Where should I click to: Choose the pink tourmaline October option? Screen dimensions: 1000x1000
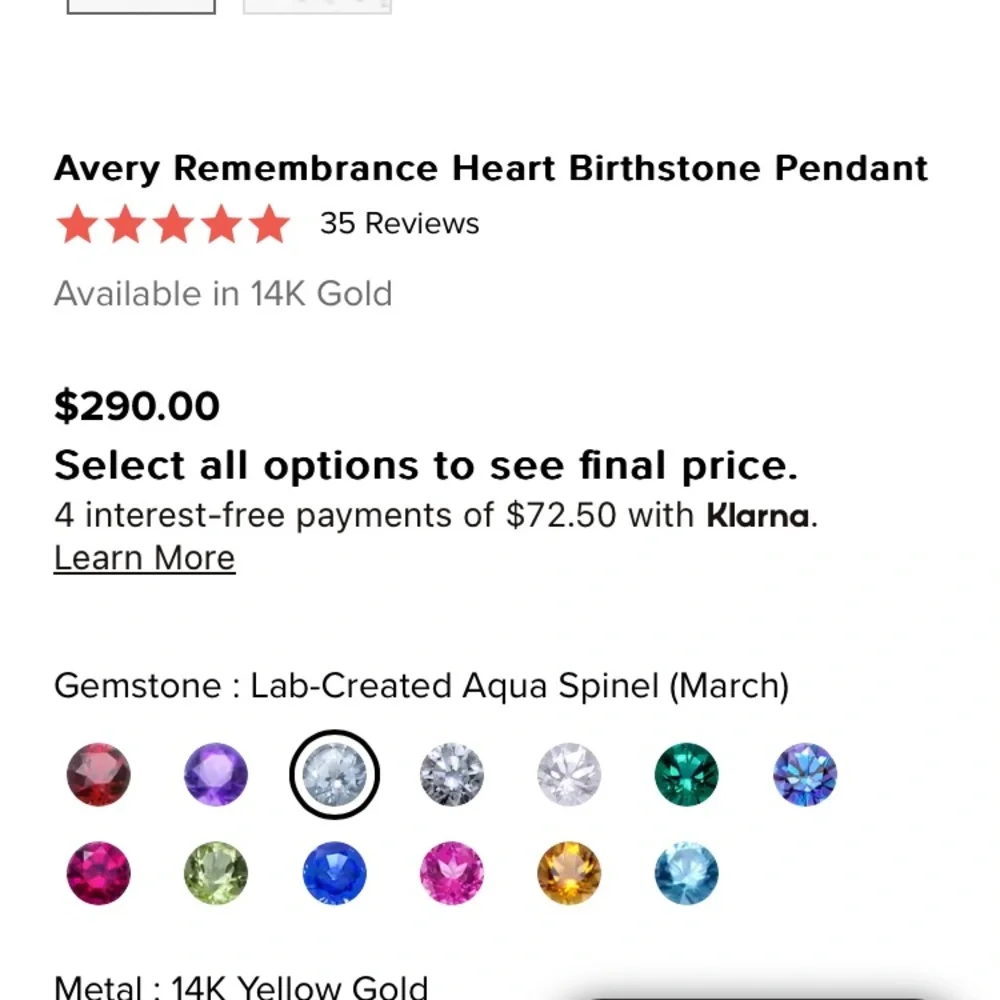[450, 873]
